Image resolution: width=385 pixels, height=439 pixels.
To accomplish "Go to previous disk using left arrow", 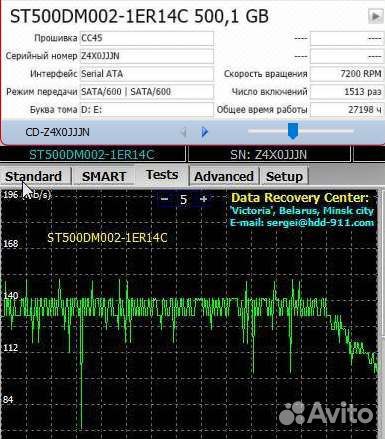I will 183,132.
